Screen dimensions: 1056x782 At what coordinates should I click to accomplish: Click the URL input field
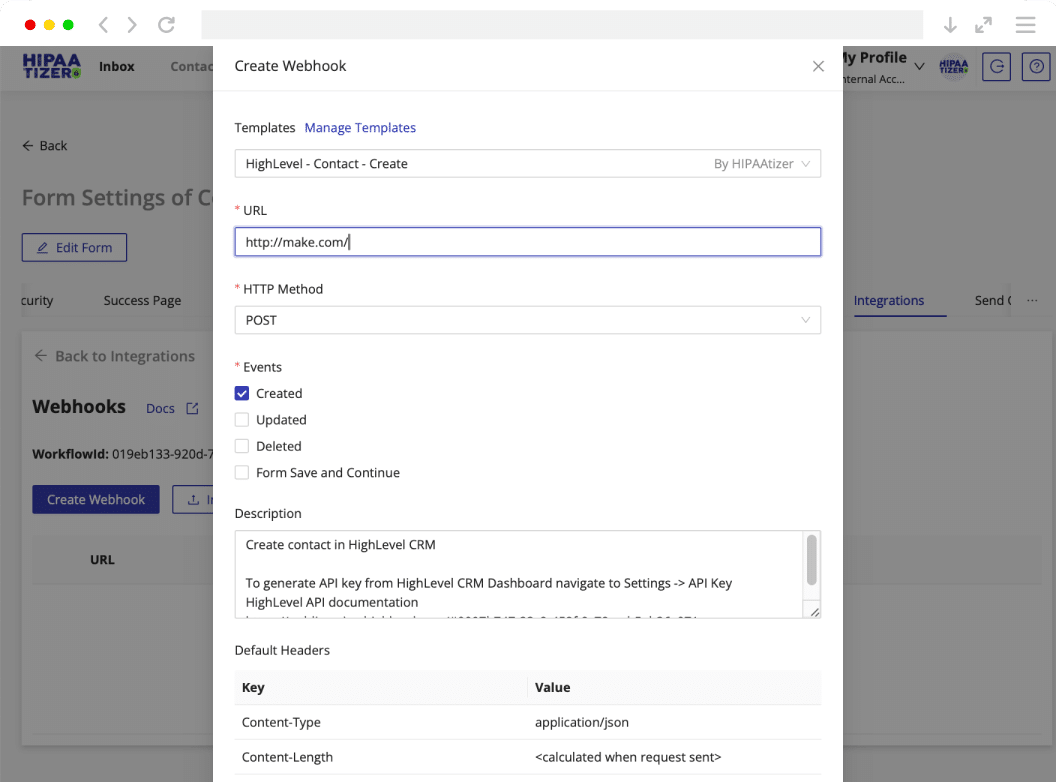click(527, 242)
